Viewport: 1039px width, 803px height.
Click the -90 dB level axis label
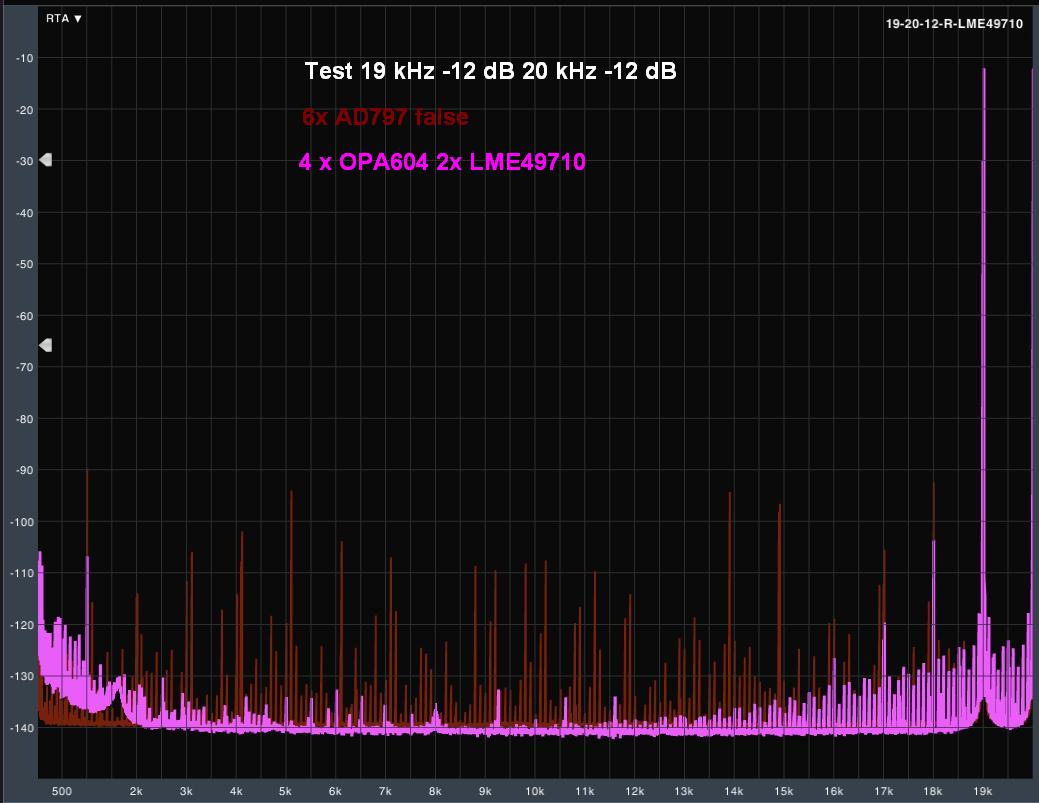(x=25, y=470)
